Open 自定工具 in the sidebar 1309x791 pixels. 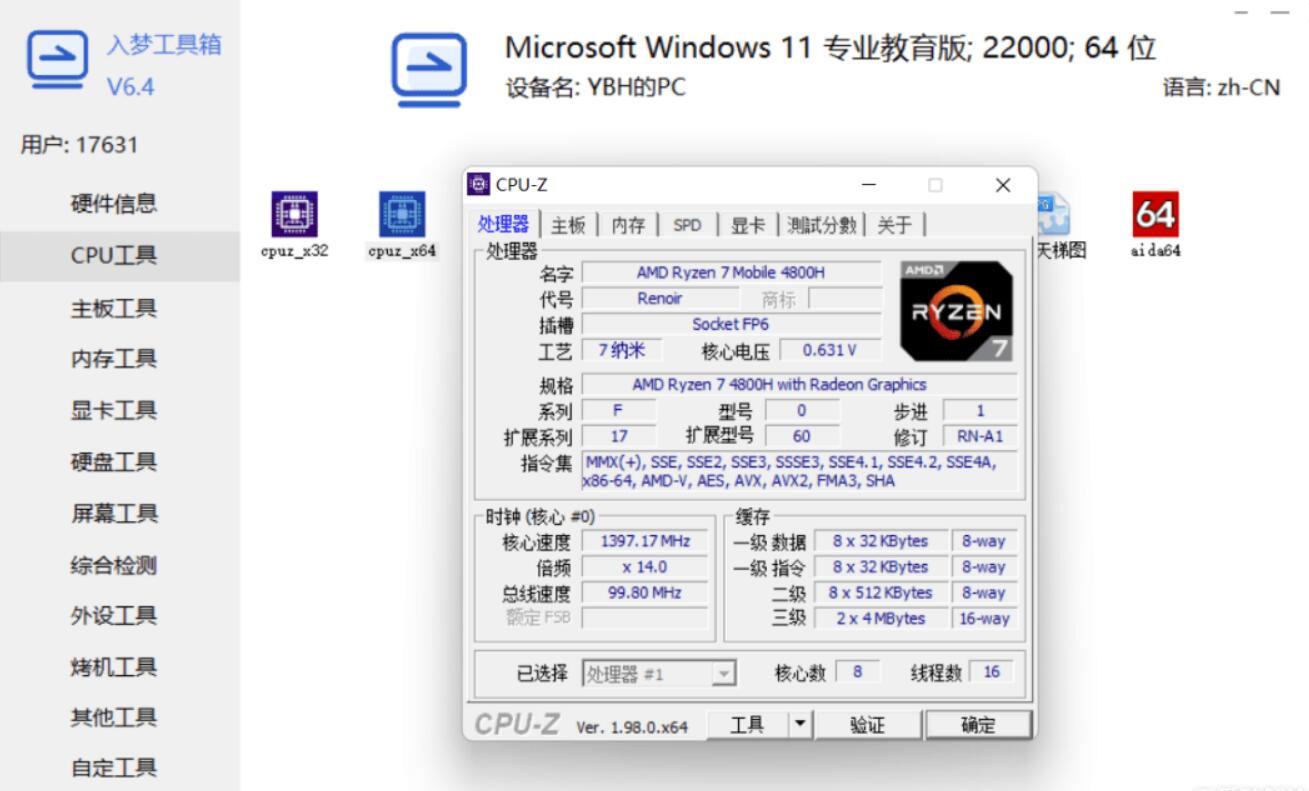tap(114, 768)
